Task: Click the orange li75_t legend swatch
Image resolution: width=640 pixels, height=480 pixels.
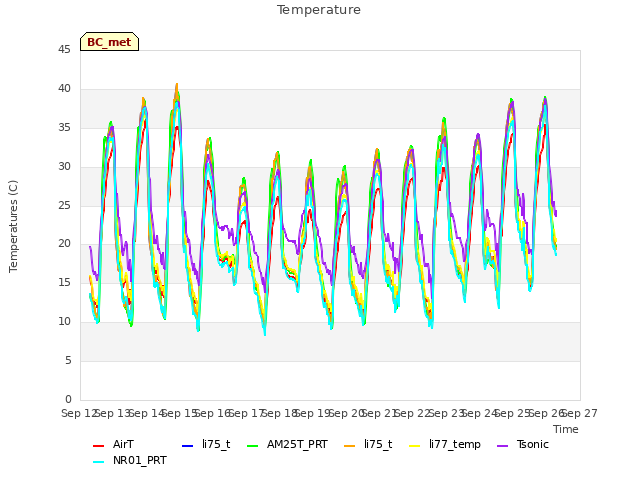Action: click(350, 446)
